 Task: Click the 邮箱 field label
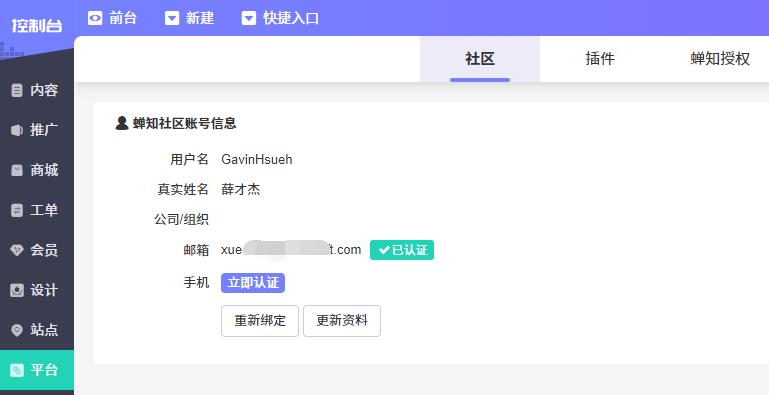(196, 250)
